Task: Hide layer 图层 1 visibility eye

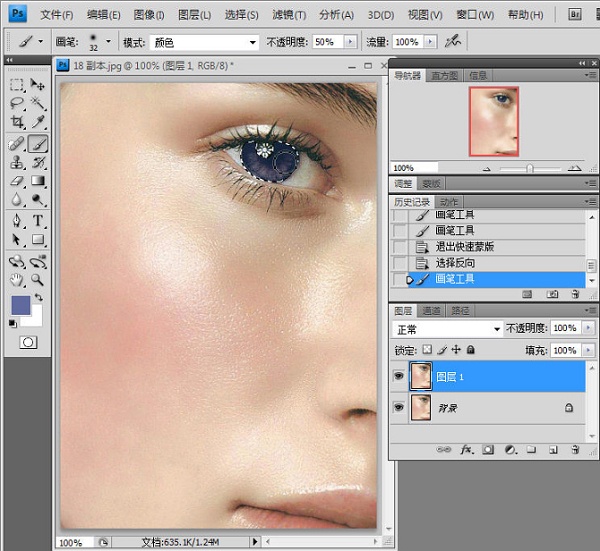Action: 399,376
